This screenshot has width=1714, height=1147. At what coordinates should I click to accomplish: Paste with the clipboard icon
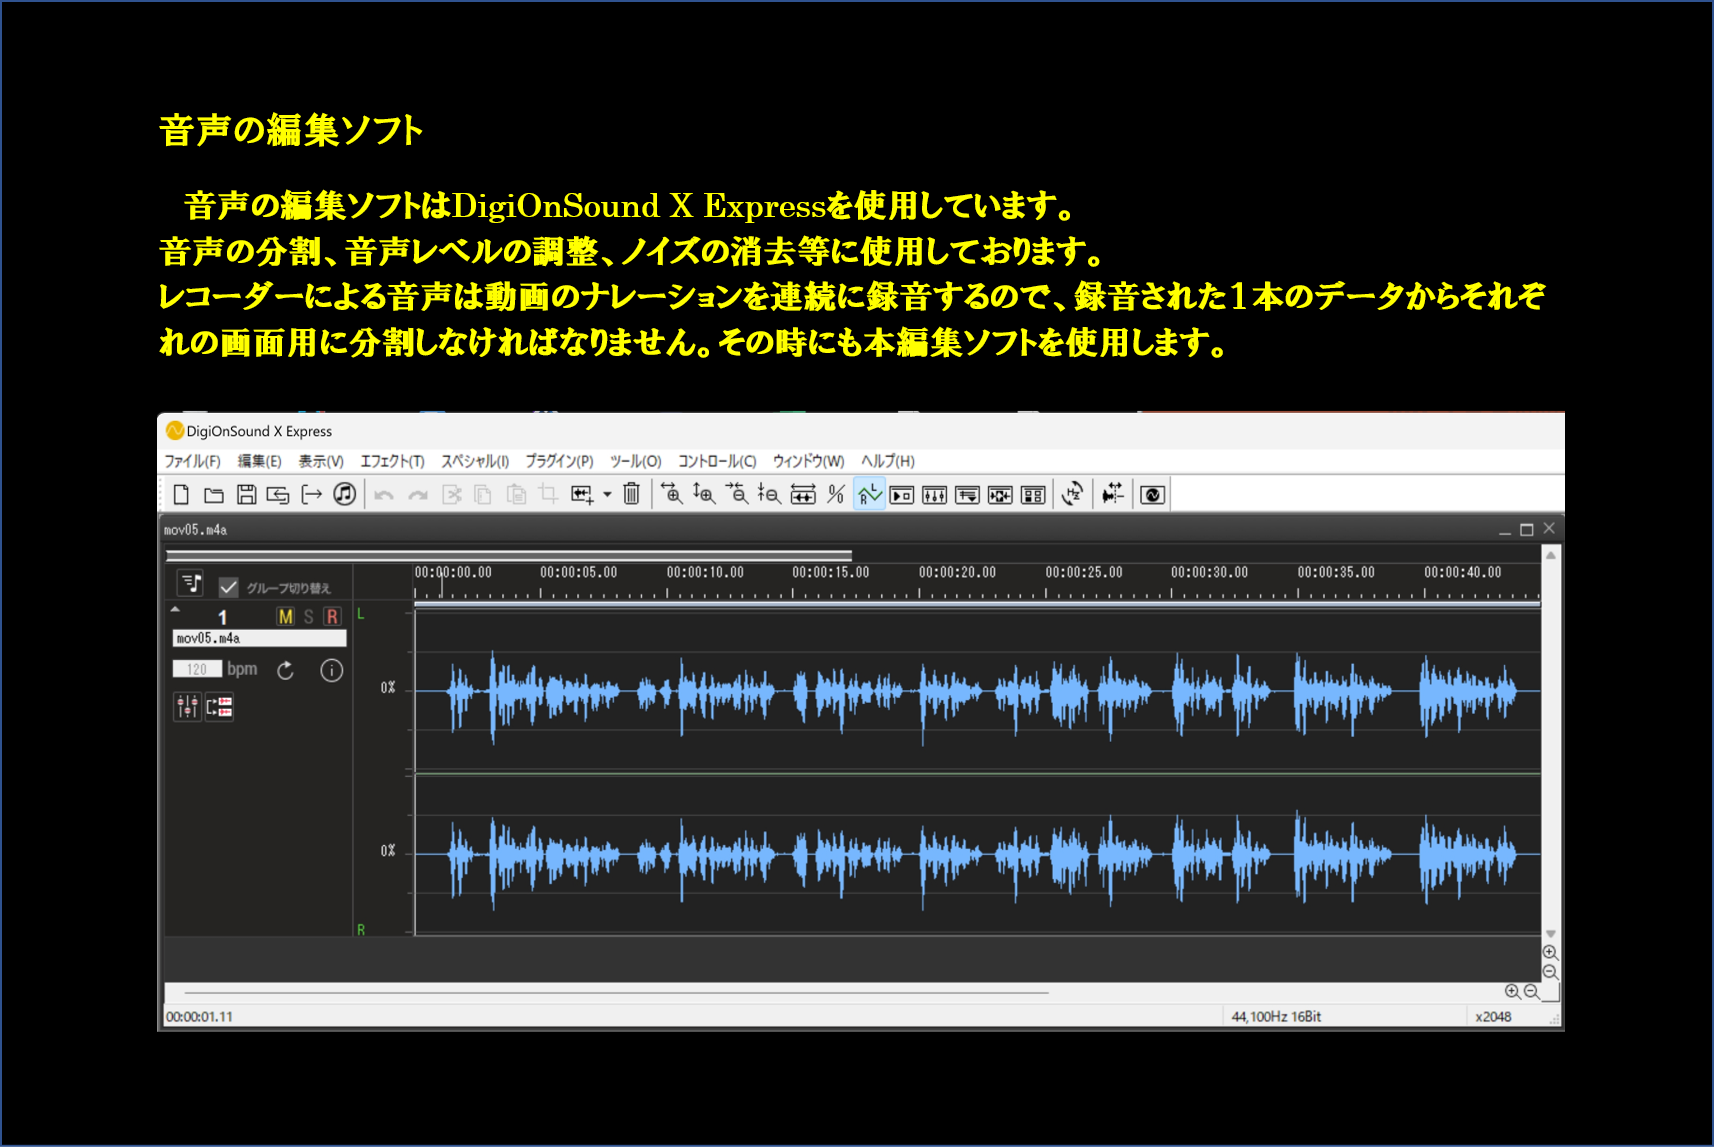pos(516,494)
